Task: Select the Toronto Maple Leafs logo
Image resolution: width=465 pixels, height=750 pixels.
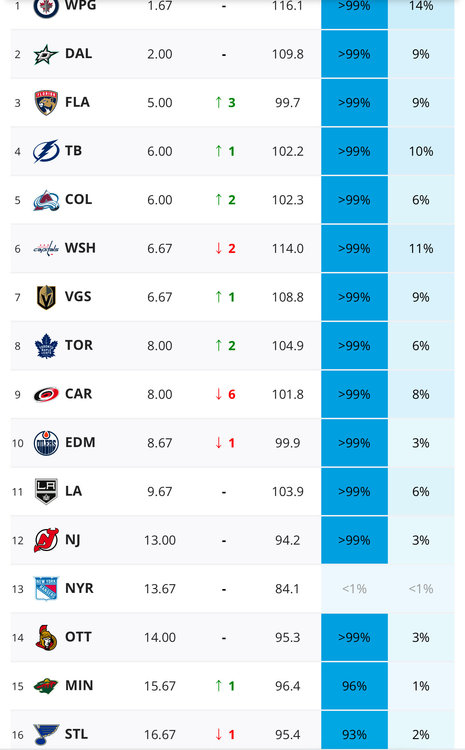Action: 46,346
